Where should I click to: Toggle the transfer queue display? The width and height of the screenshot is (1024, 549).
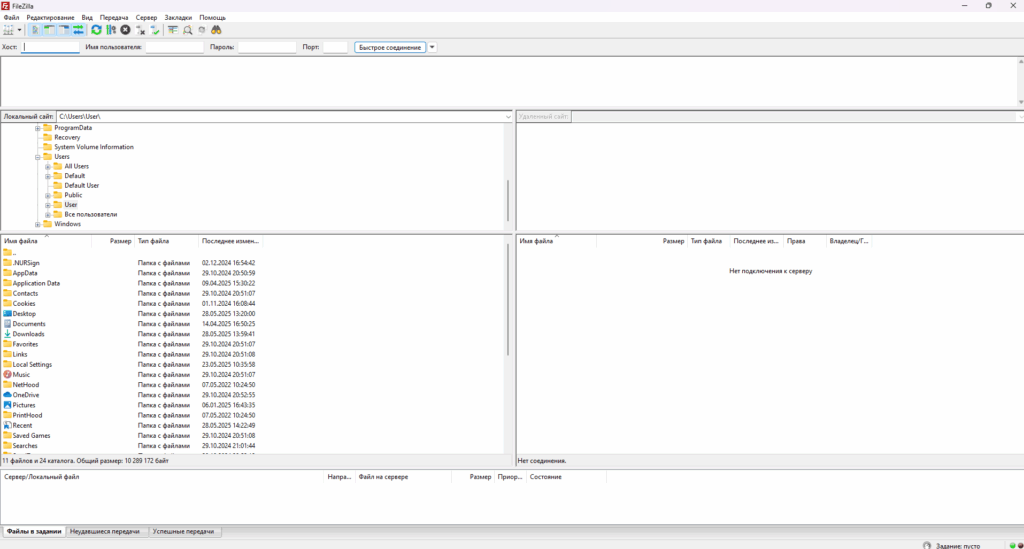78,30
